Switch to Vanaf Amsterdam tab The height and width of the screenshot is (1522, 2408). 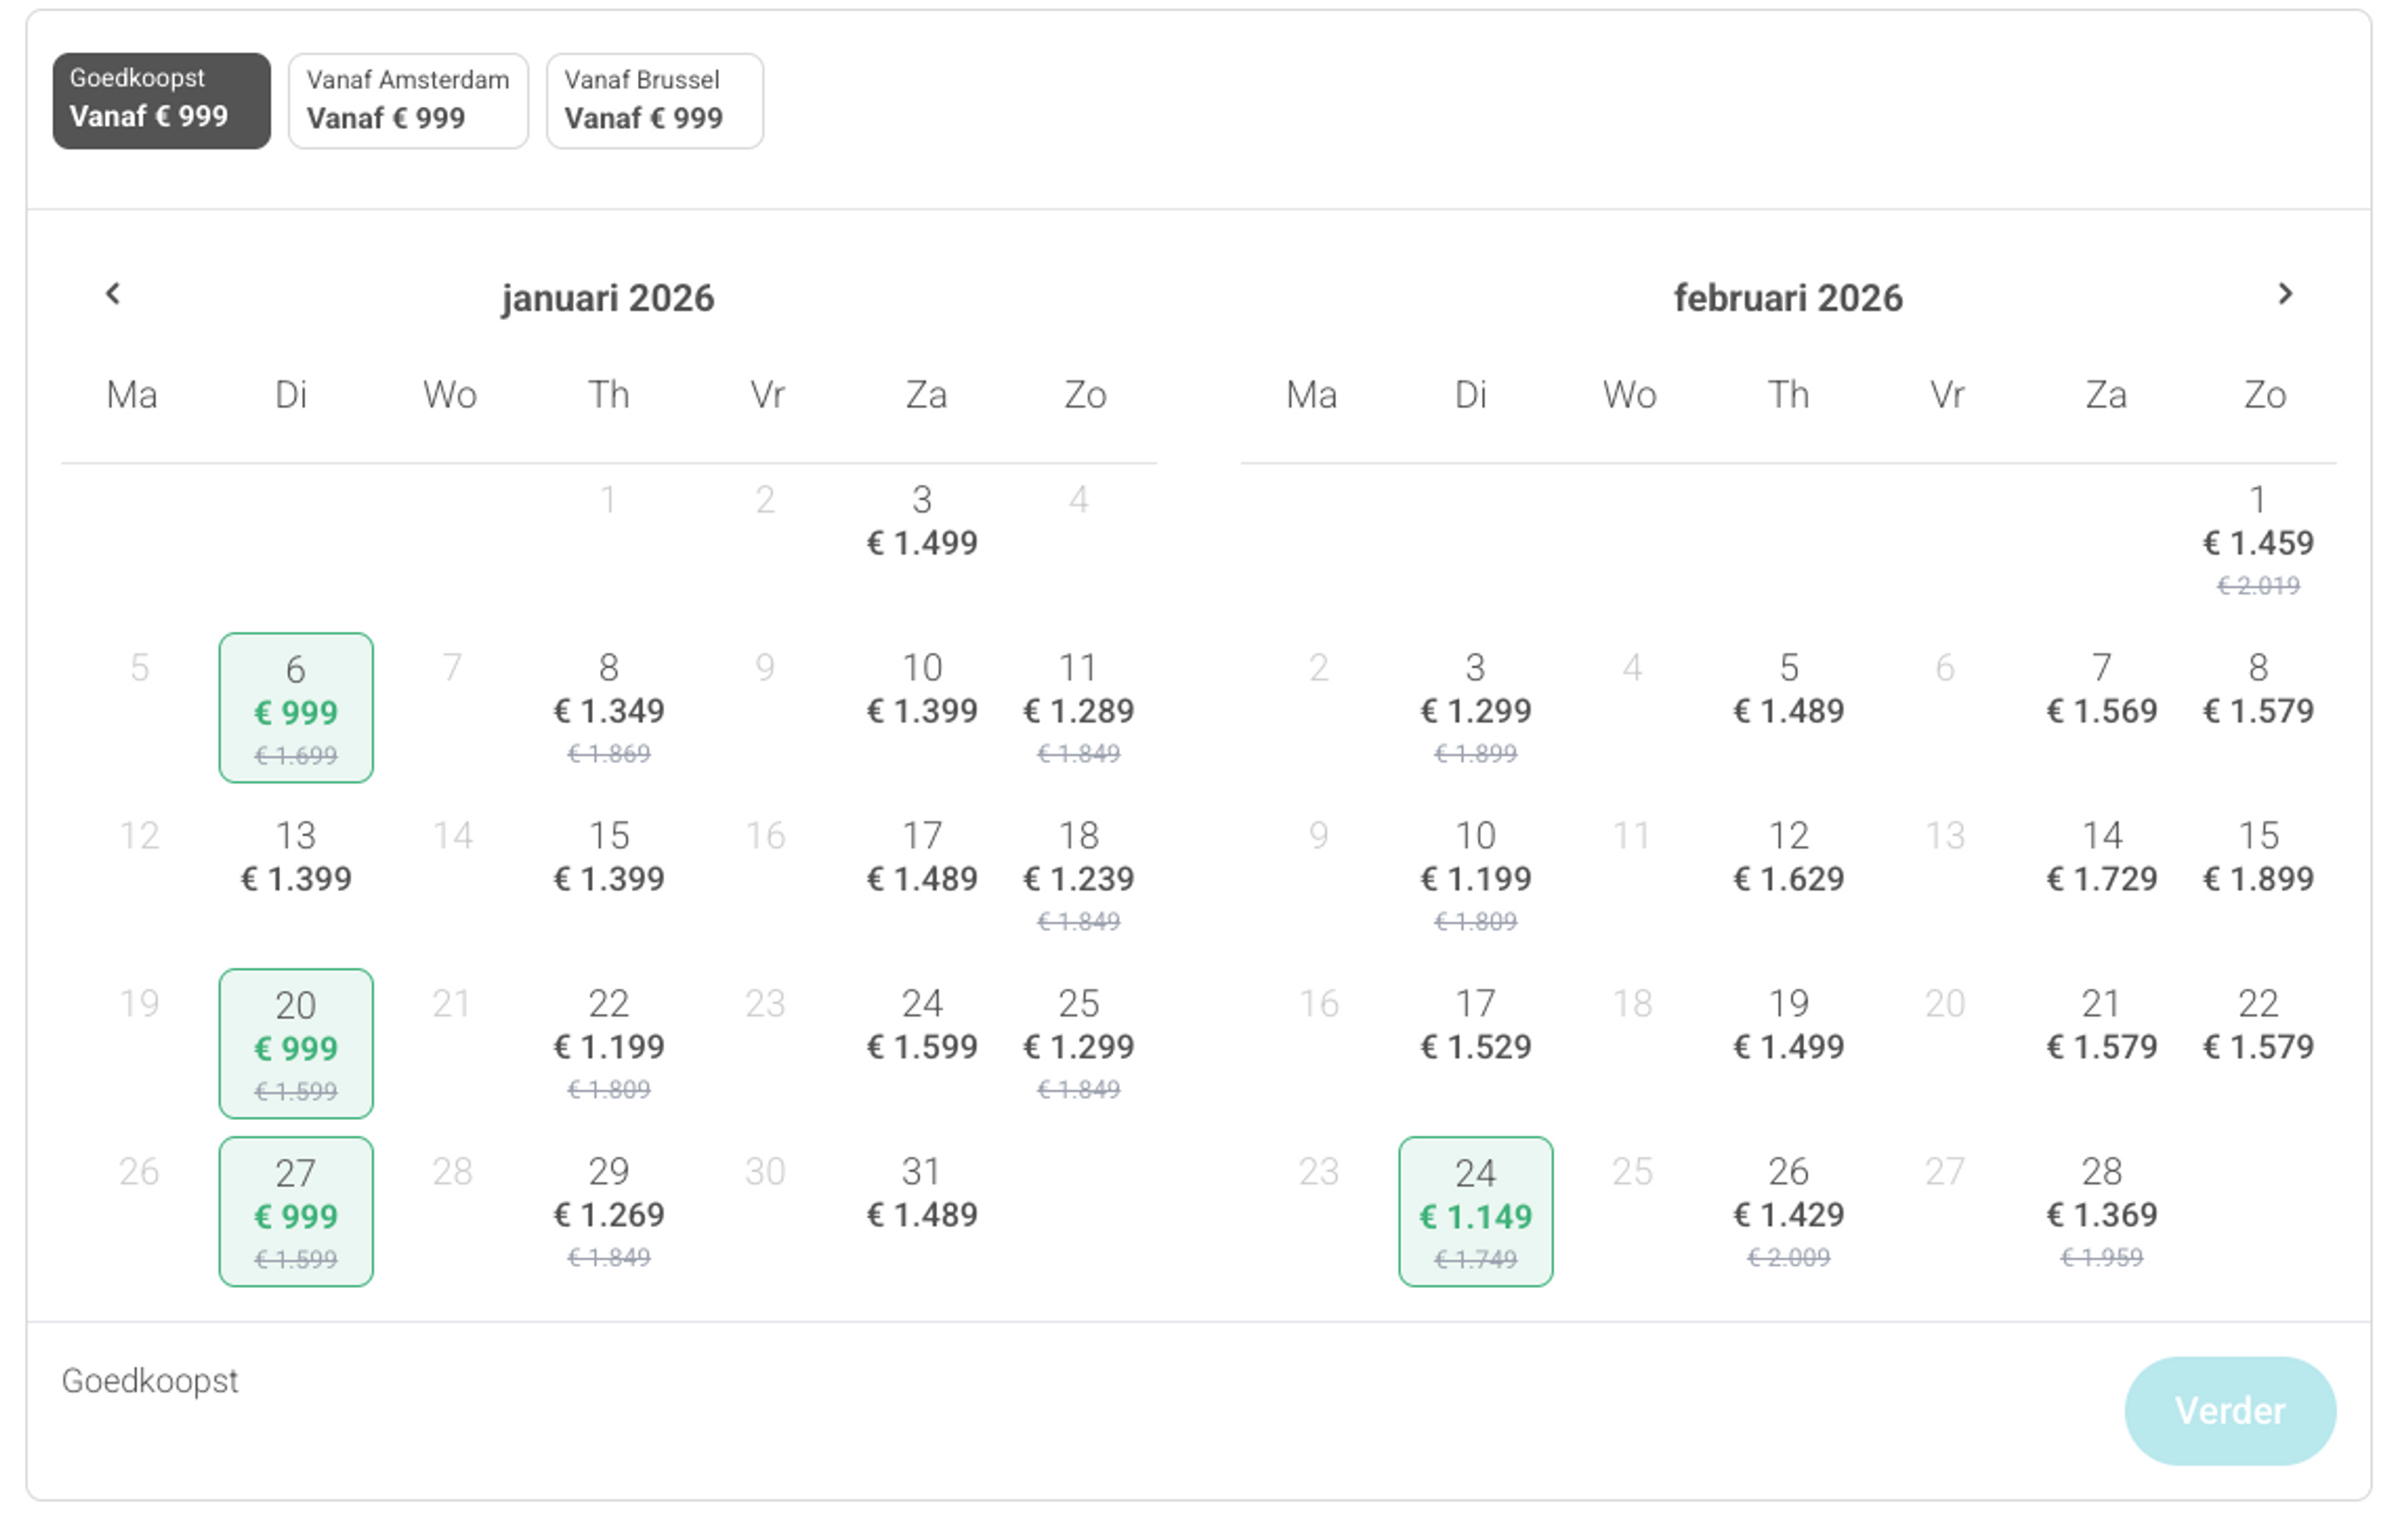pos(408,101)
